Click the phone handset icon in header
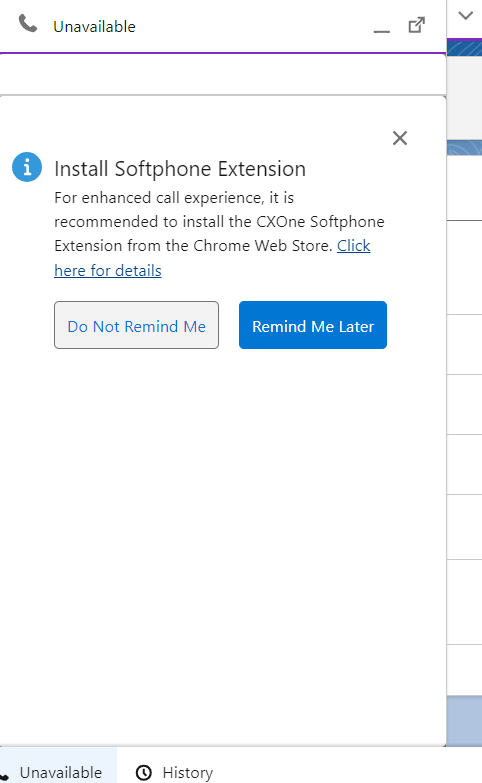482x783 pixels. coord(27,23)
